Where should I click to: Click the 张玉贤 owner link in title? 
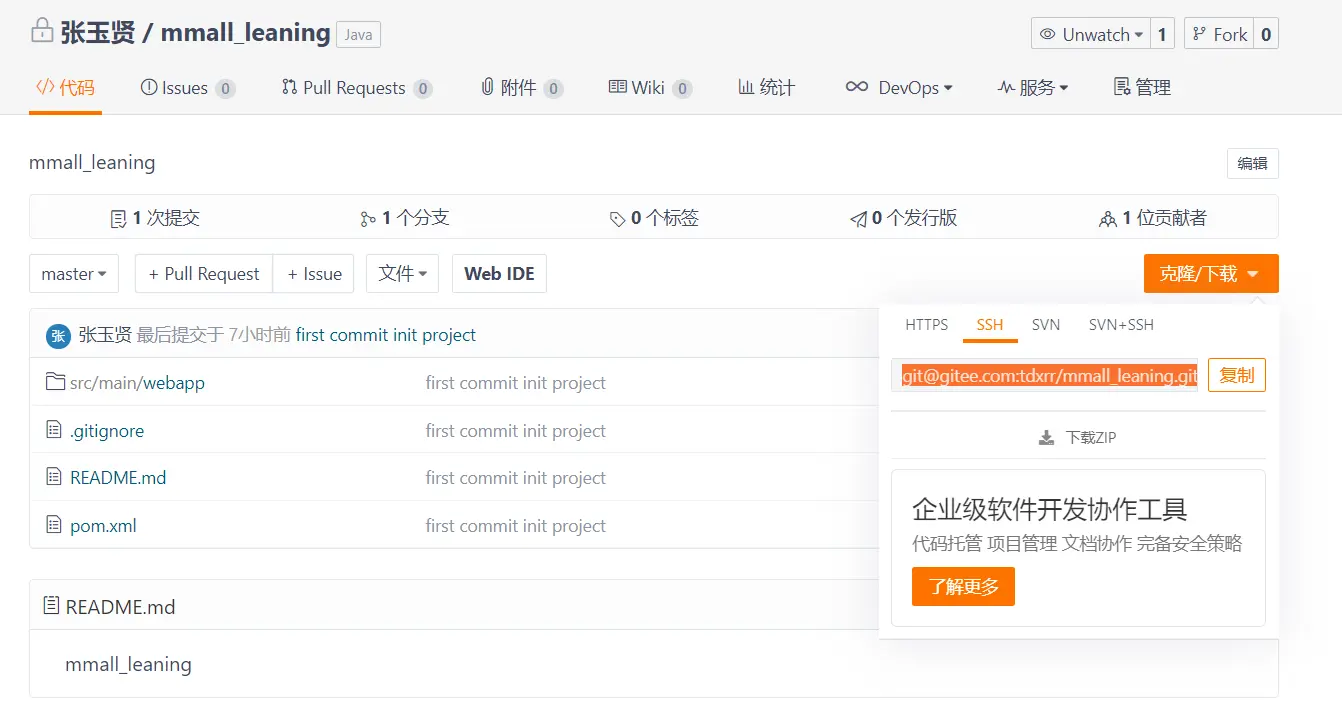97,33
